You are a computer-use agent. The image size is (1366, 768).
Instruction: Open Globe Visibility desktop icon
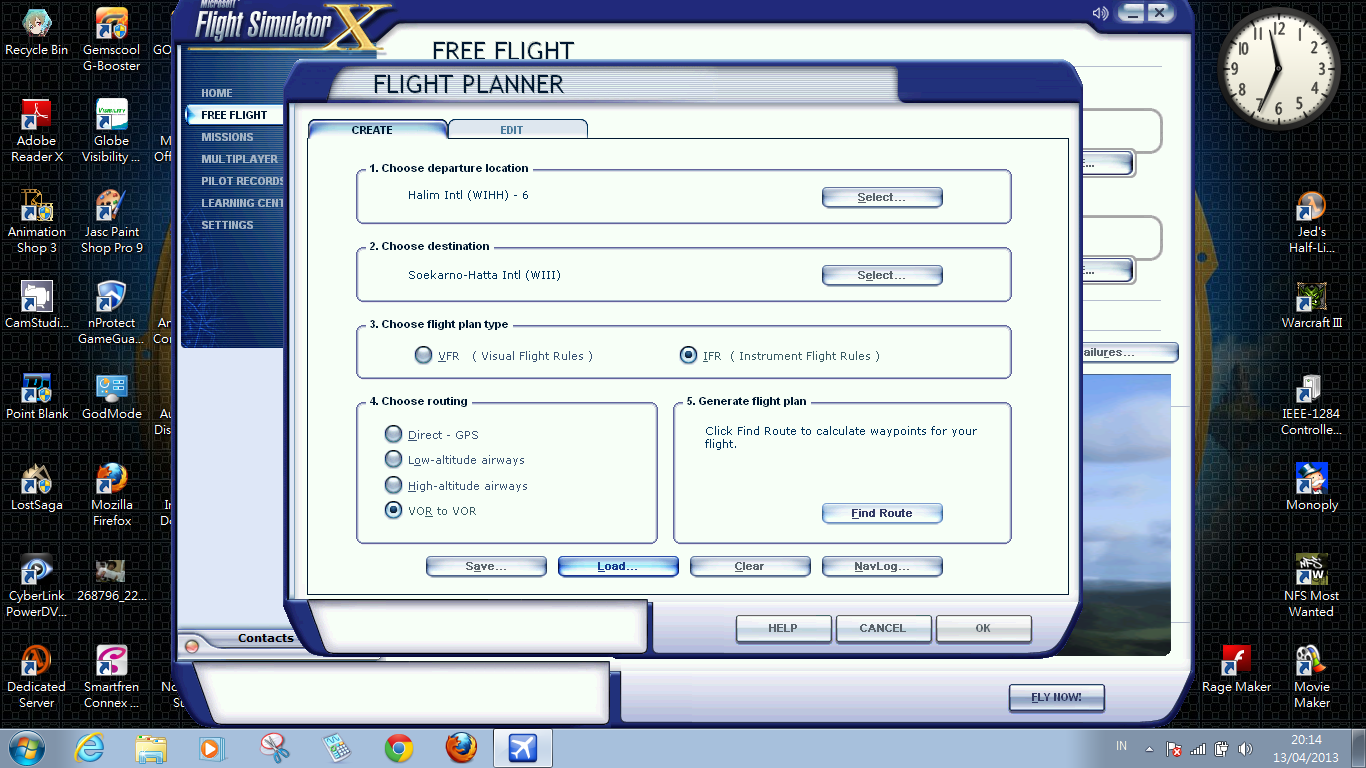point(111,131)
